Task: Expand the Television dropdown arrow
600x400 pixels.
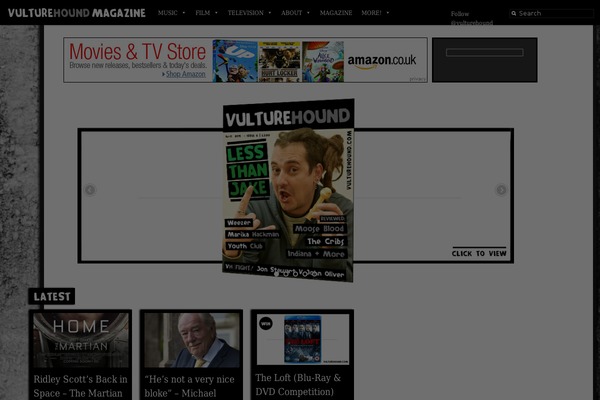Action: (x=270, y=13)
